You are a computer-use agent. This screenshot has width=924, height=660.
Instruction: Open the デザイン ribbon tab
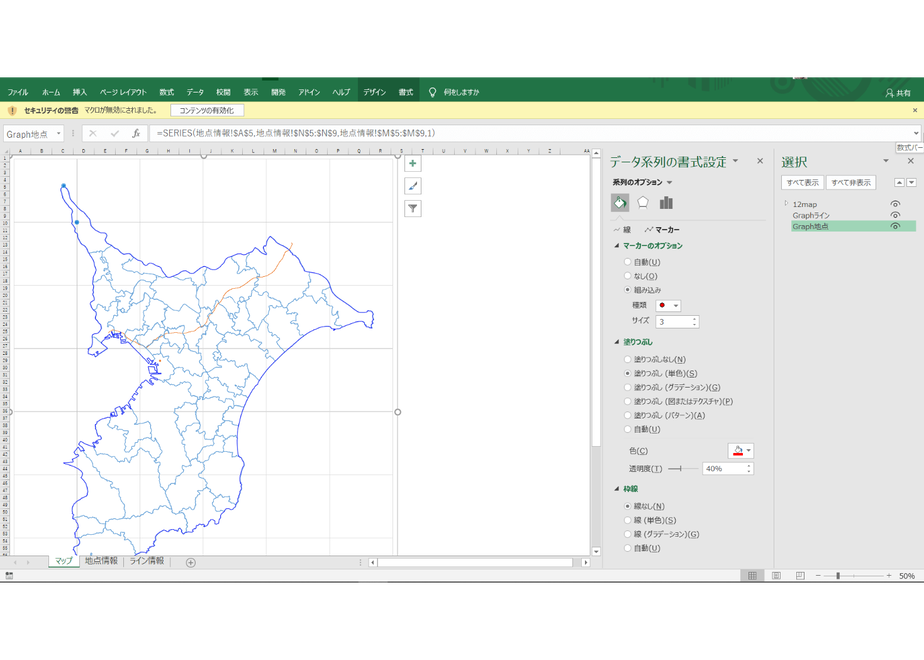pyautogui.click(x=374, y=93)
